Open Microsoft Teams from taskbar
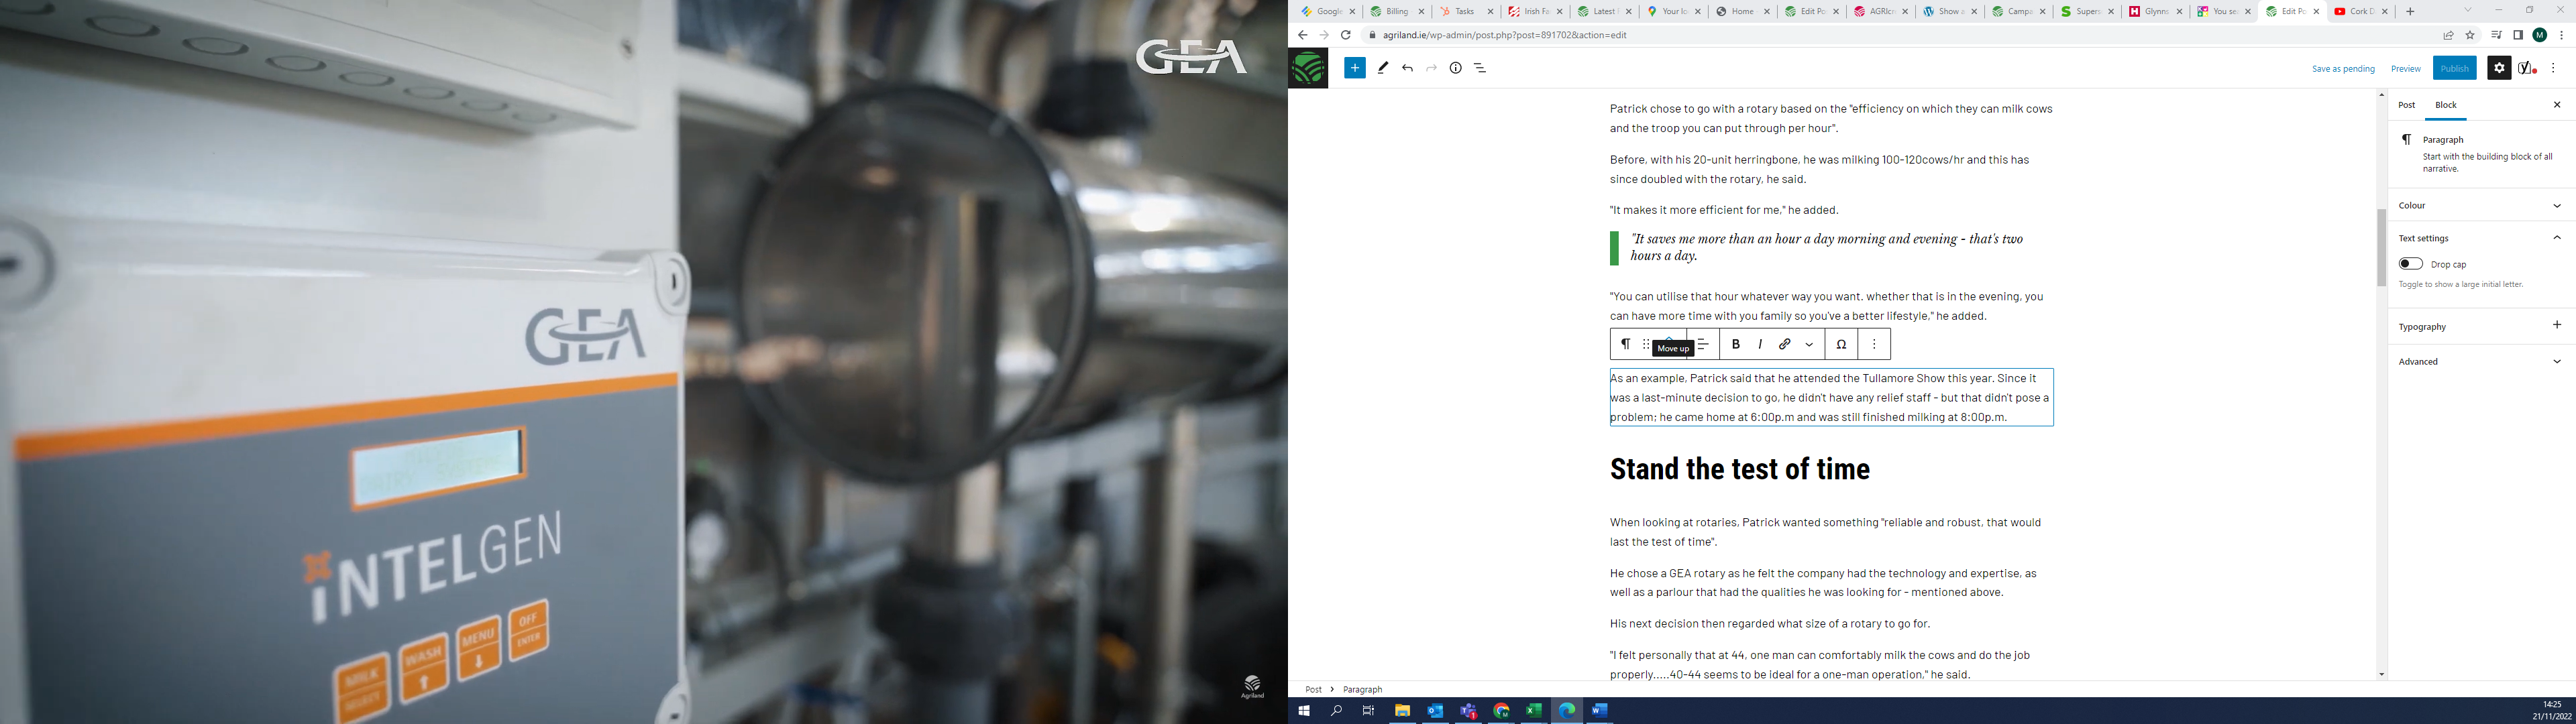Screen dimensions: 2576x724 [x=1468, y=711]
